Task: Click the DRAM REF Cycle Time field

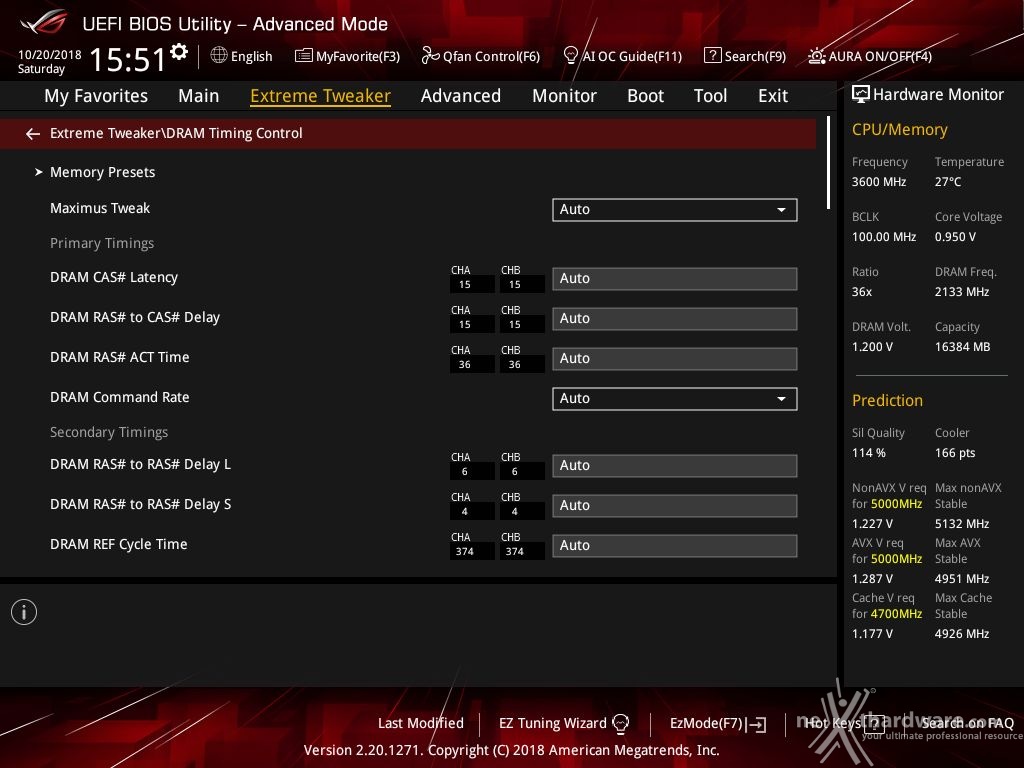Action: click(675, 545)
